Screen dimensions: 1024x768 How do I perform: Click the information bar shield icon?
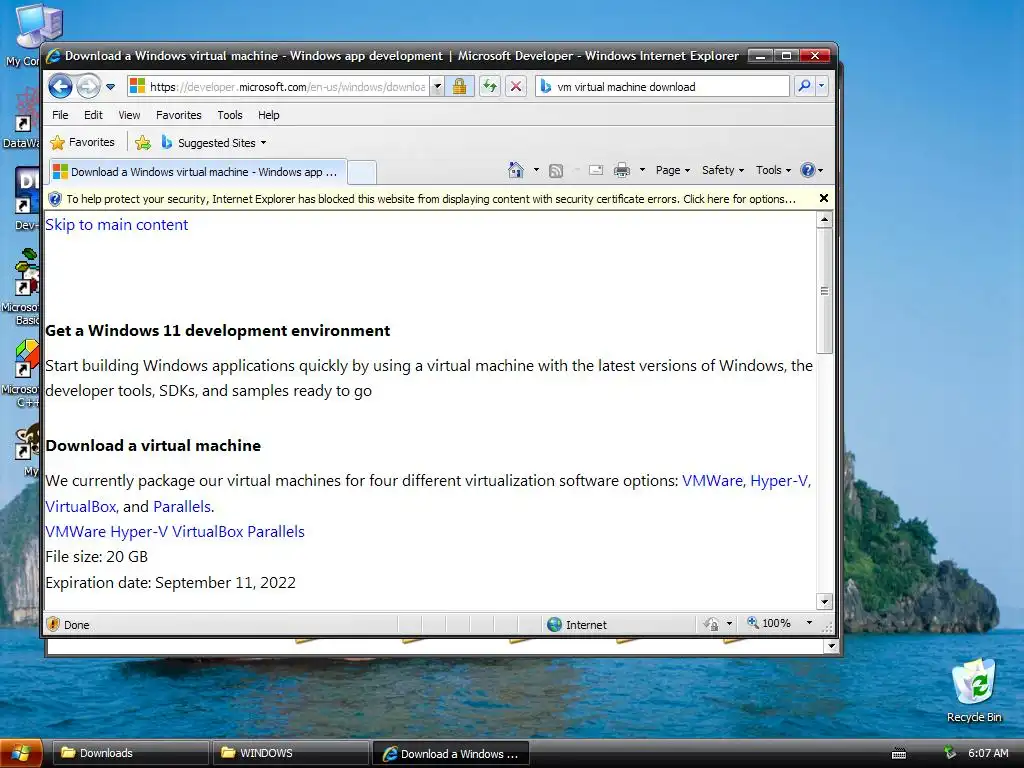(x=55, y=199)
